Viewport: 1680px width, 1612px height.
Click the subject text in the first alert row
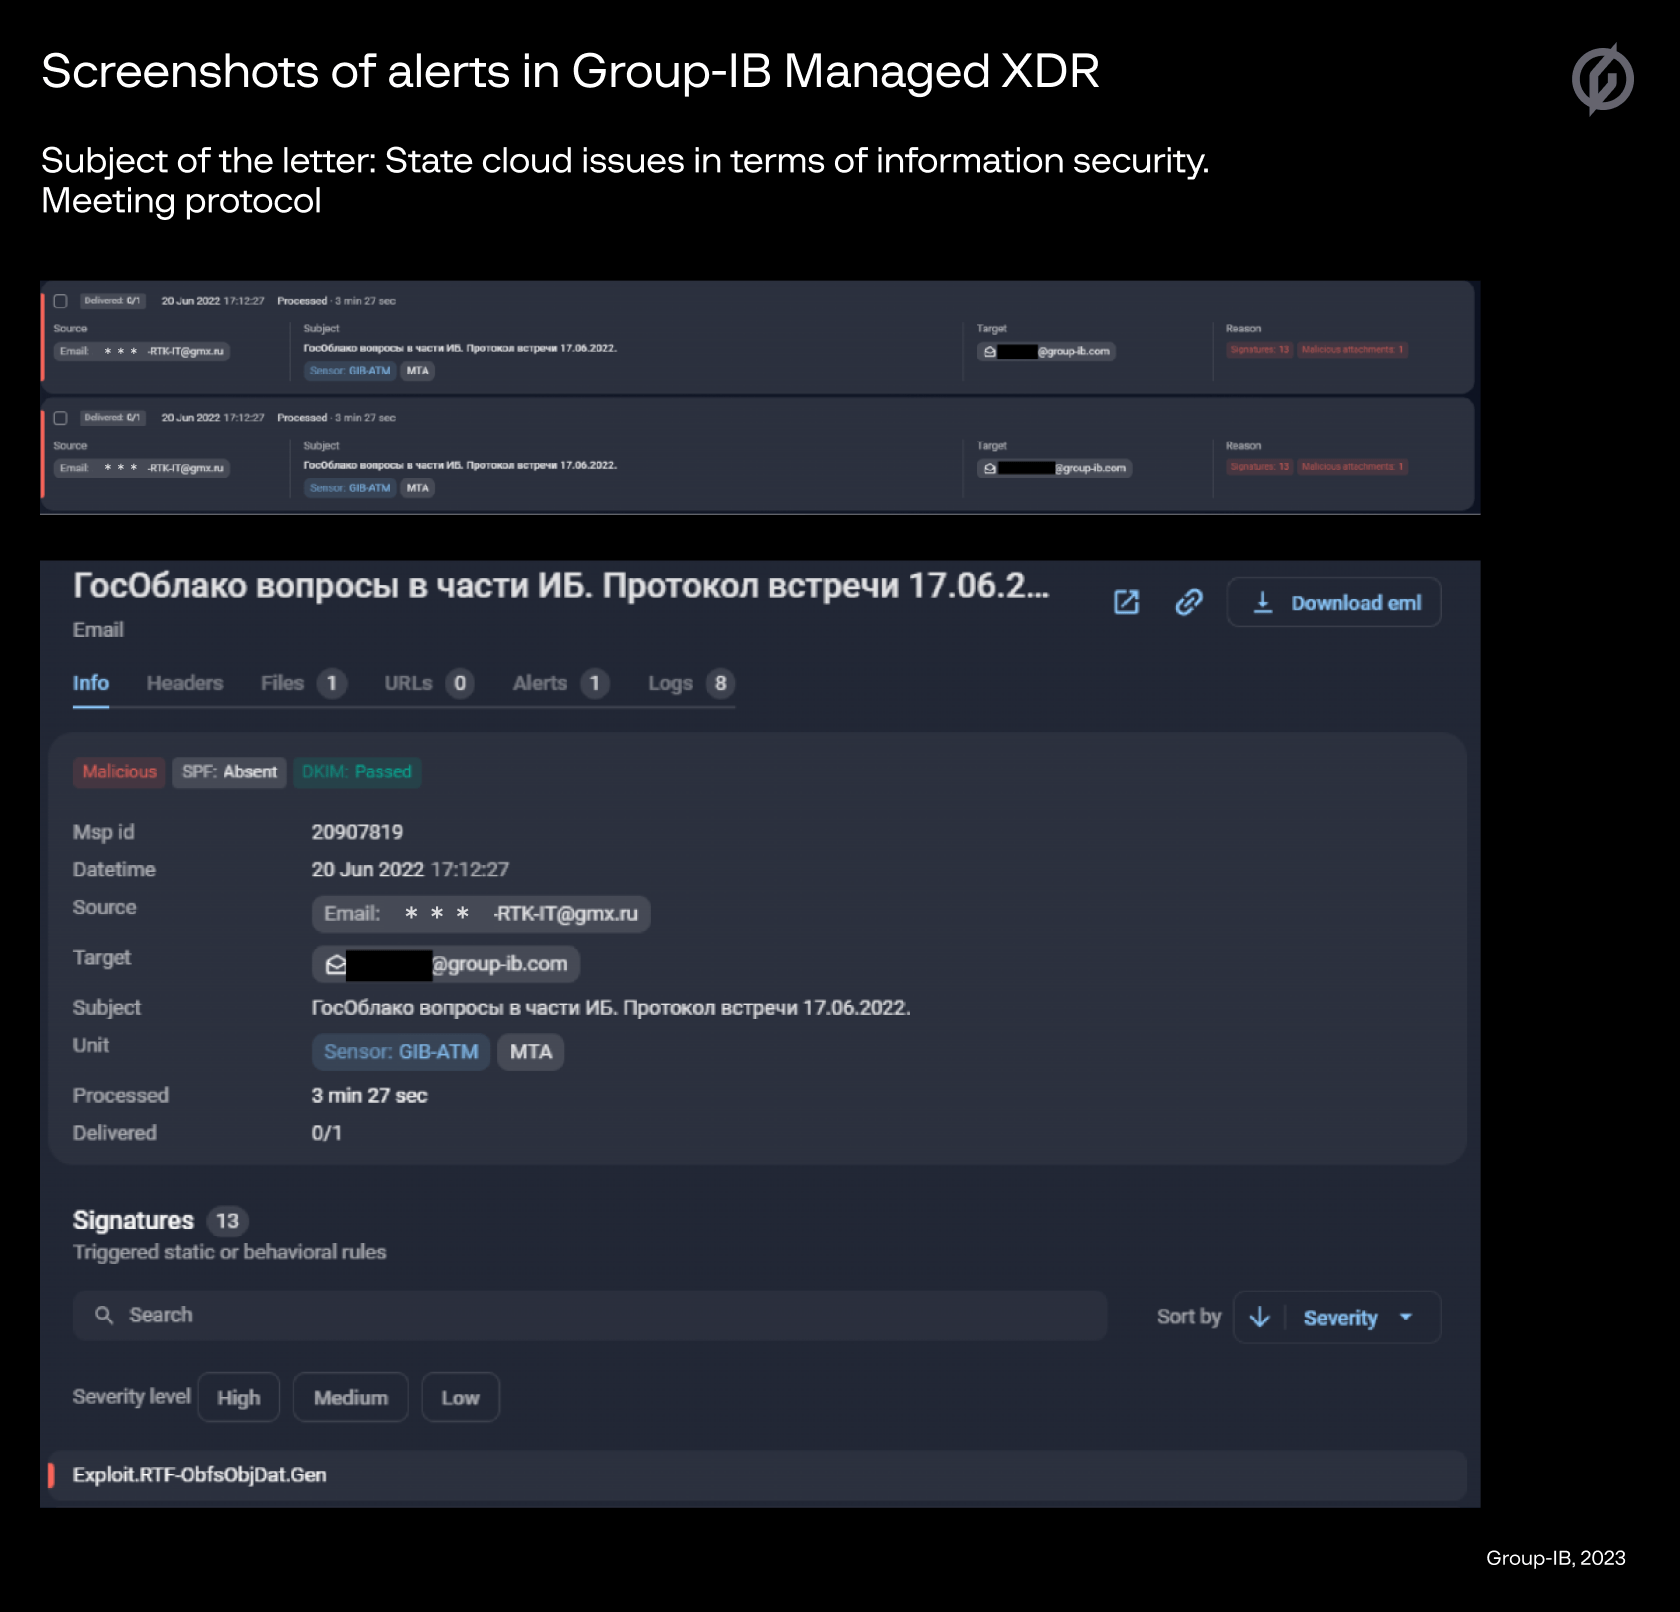point(460,348)
